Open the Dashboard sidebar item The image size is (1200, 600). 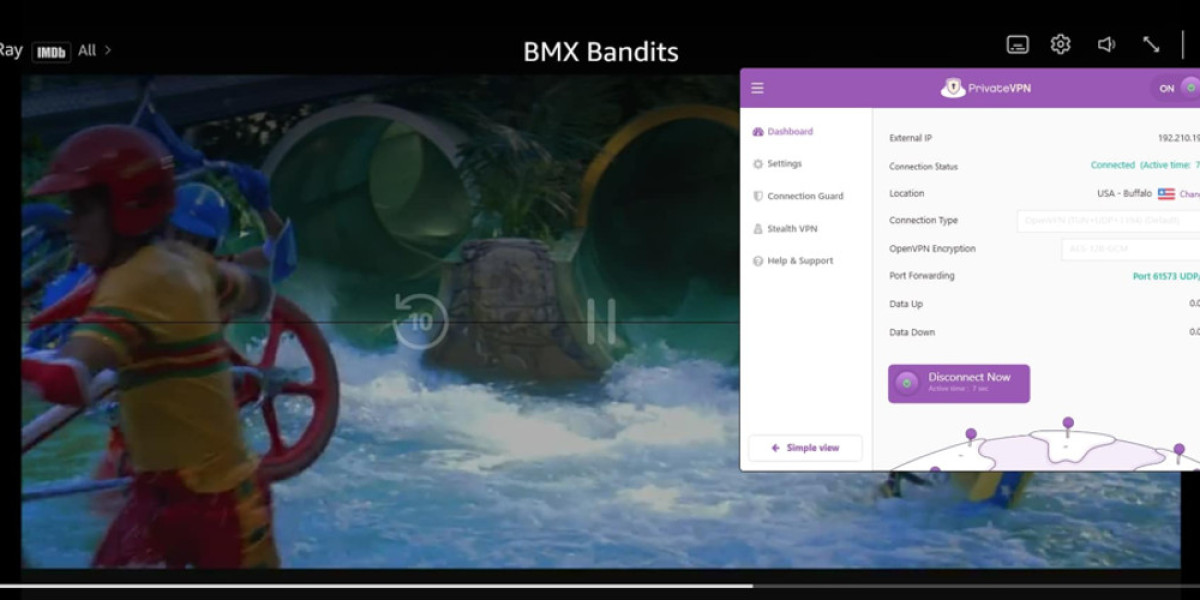[789, 132]
